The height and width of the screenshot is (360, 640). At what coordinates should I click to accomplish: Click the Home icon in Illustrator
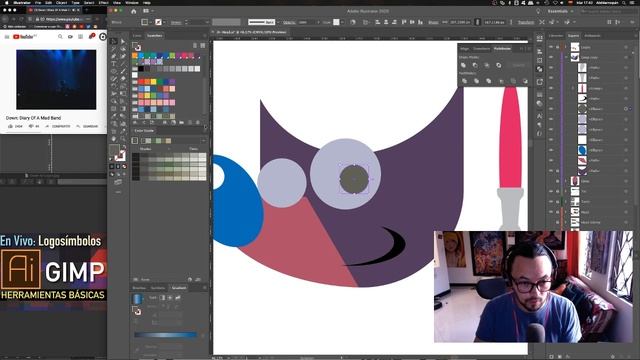(x=133, y=11)
